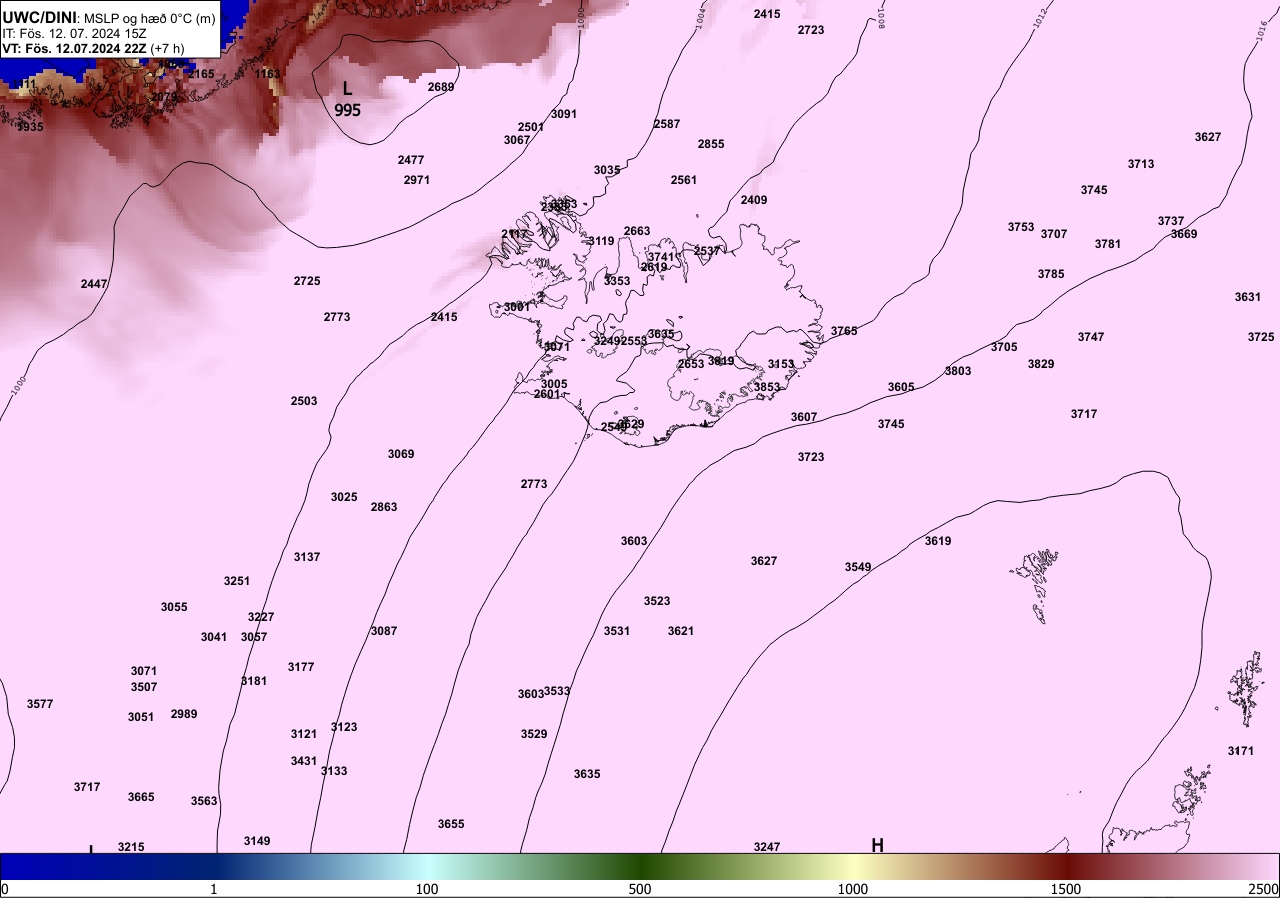Click the 2689 height value inside the low contour
This screenshot has height=898, width=1280.
coord(441,87)
